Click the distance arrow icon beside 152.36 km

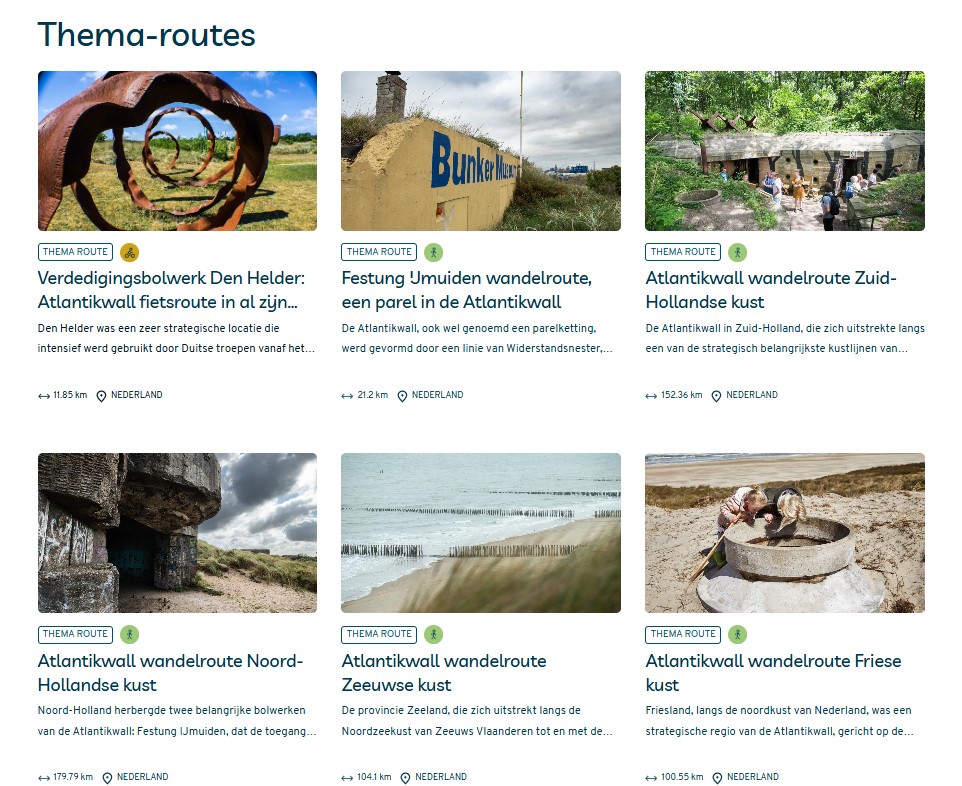click(651, 396)
